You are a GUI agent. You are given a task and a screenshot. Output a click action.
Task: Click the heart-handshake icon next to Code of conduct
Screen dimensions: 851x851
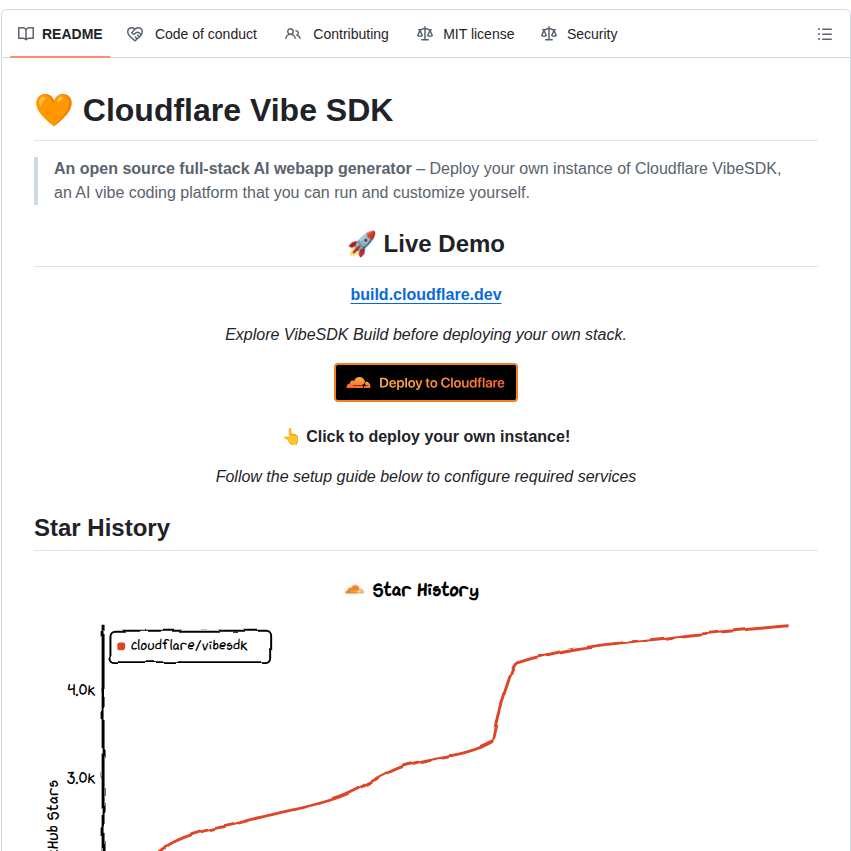[134, 33]
